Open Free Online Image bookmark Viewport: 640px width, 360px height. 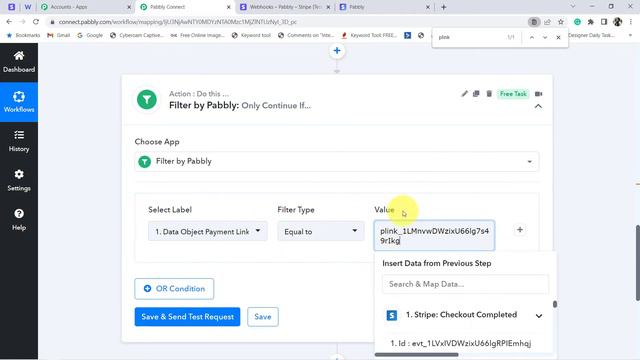click(198, 36)
